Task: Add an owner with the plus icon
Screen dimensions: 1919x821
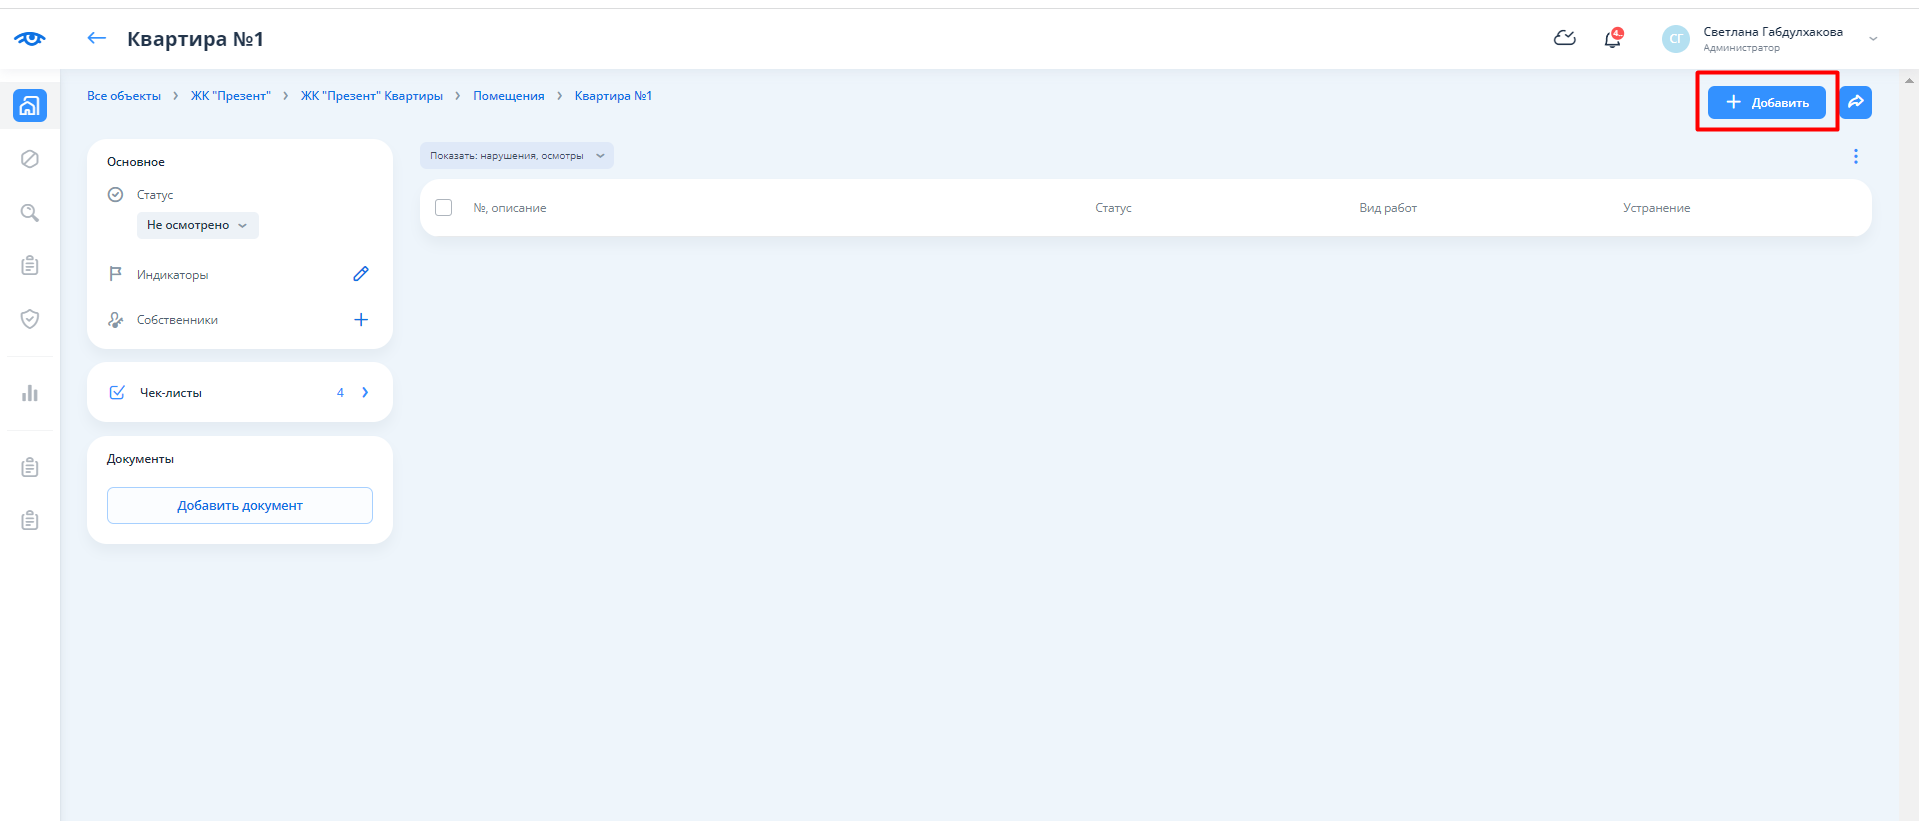Action: pos(361,320)
